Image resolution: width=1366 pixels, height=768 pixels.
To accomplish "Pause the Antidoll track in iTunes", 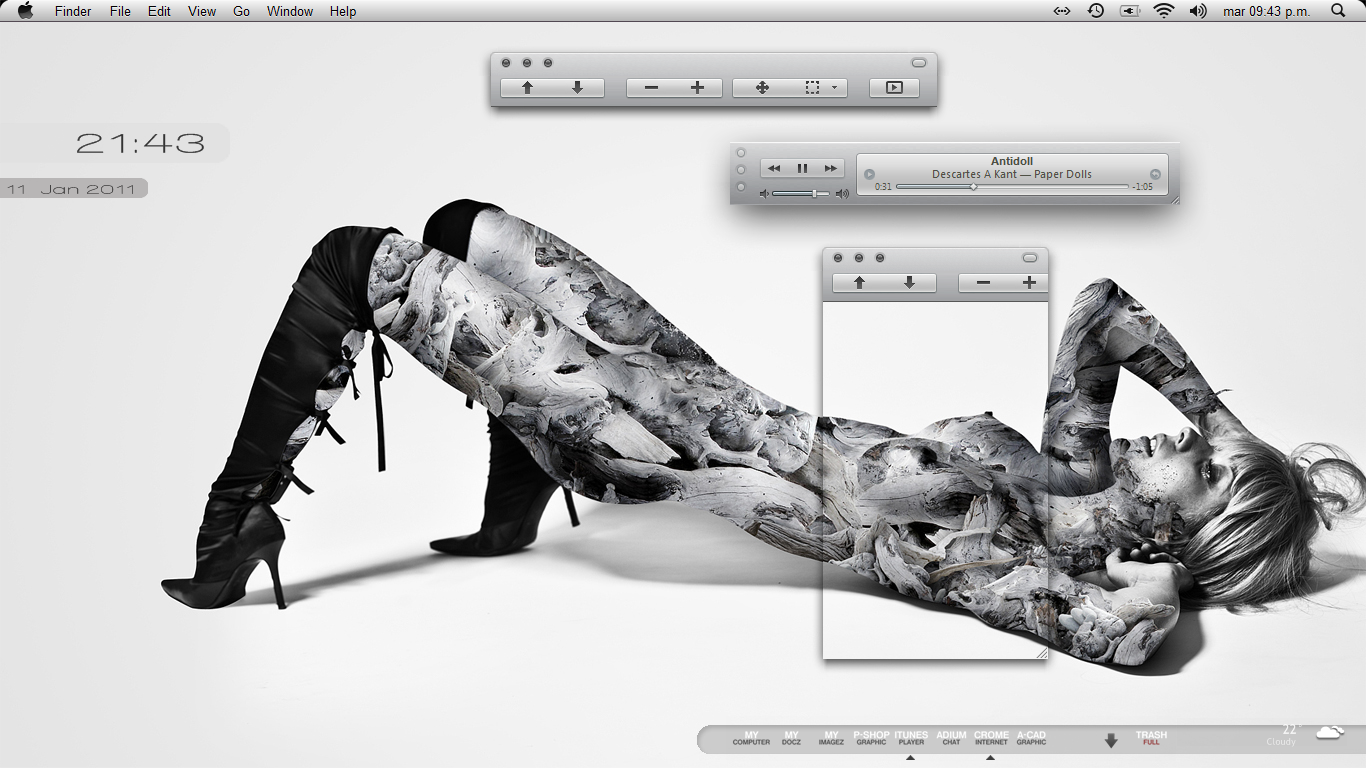I will [x=802, y=169].
